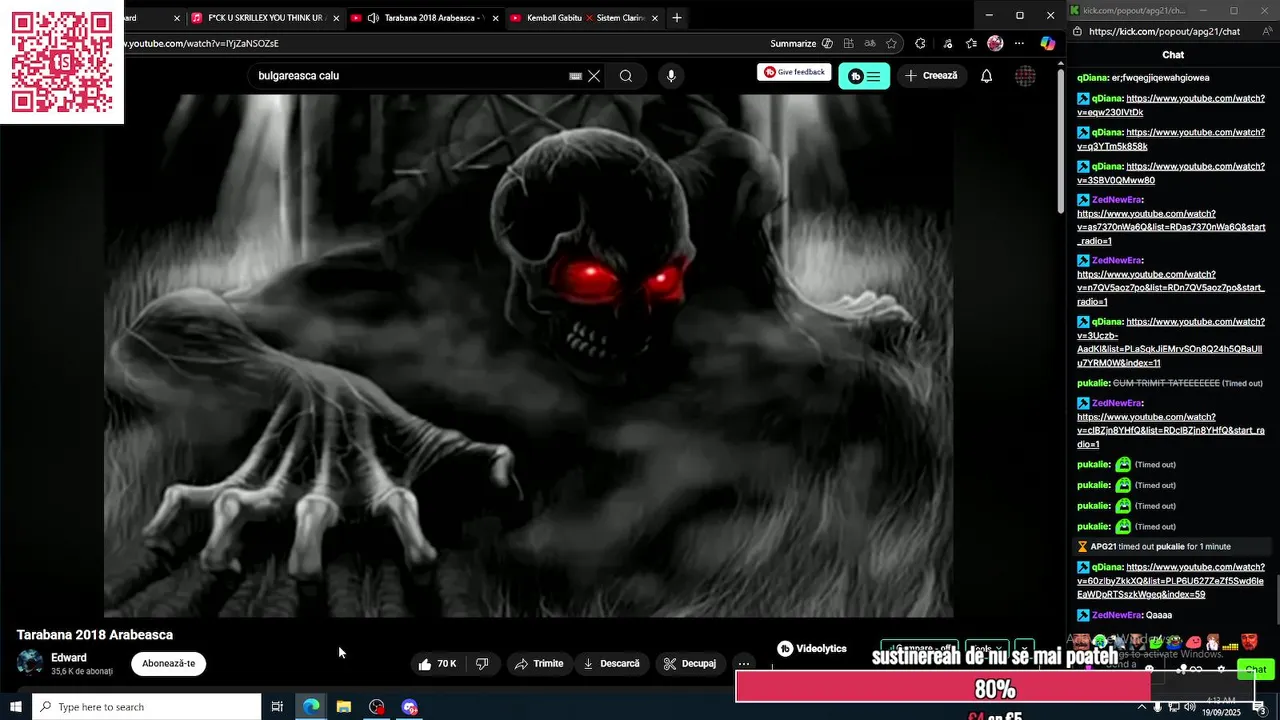Open the Videolytics Tools dropdown

987,649
